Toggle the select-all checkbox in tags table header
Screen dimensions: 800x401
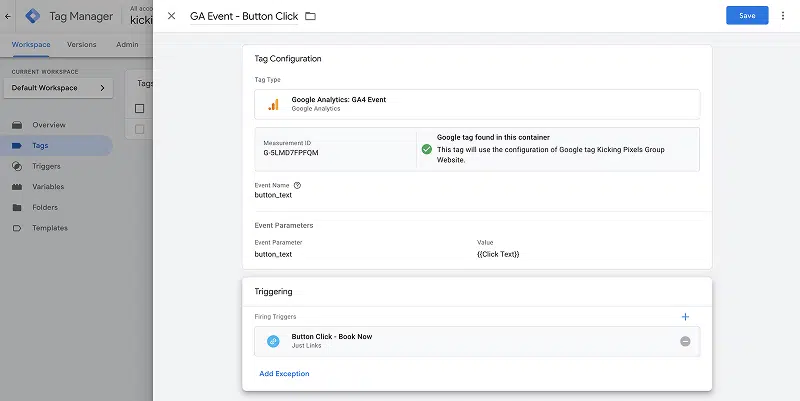(x=139, y=108)
